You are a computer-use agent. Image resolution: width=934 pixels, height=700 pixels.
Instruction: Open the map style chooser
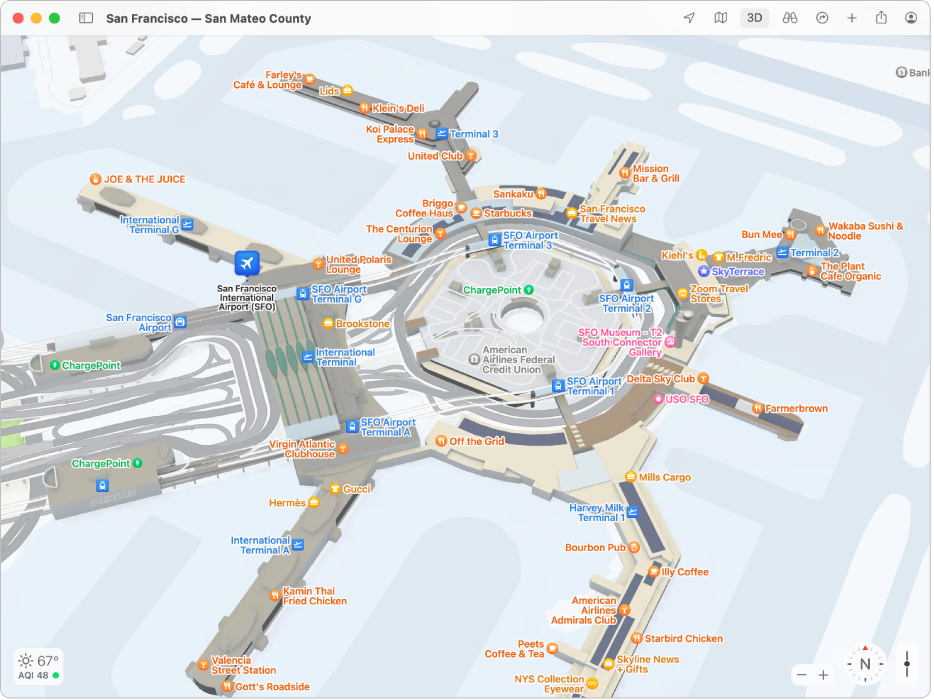(720, 17)
